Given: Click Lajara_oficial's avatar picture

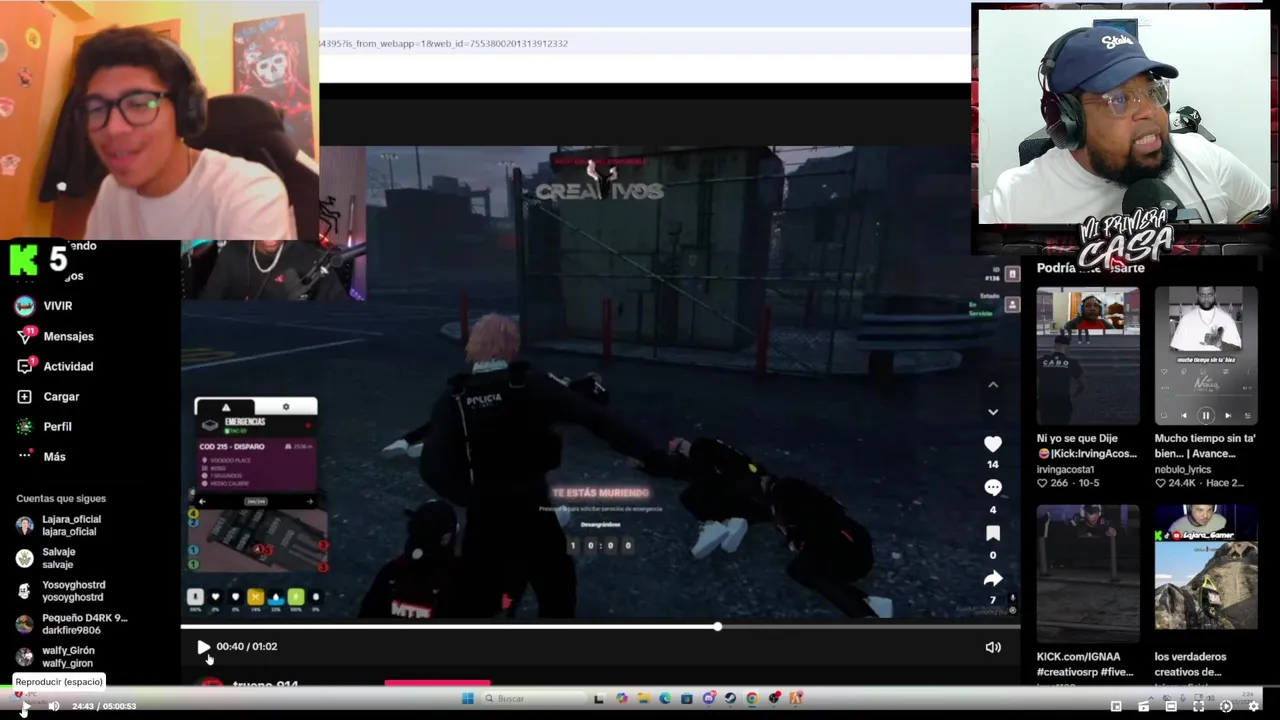Looking at the screenshot, I should [x=25, y=525].
